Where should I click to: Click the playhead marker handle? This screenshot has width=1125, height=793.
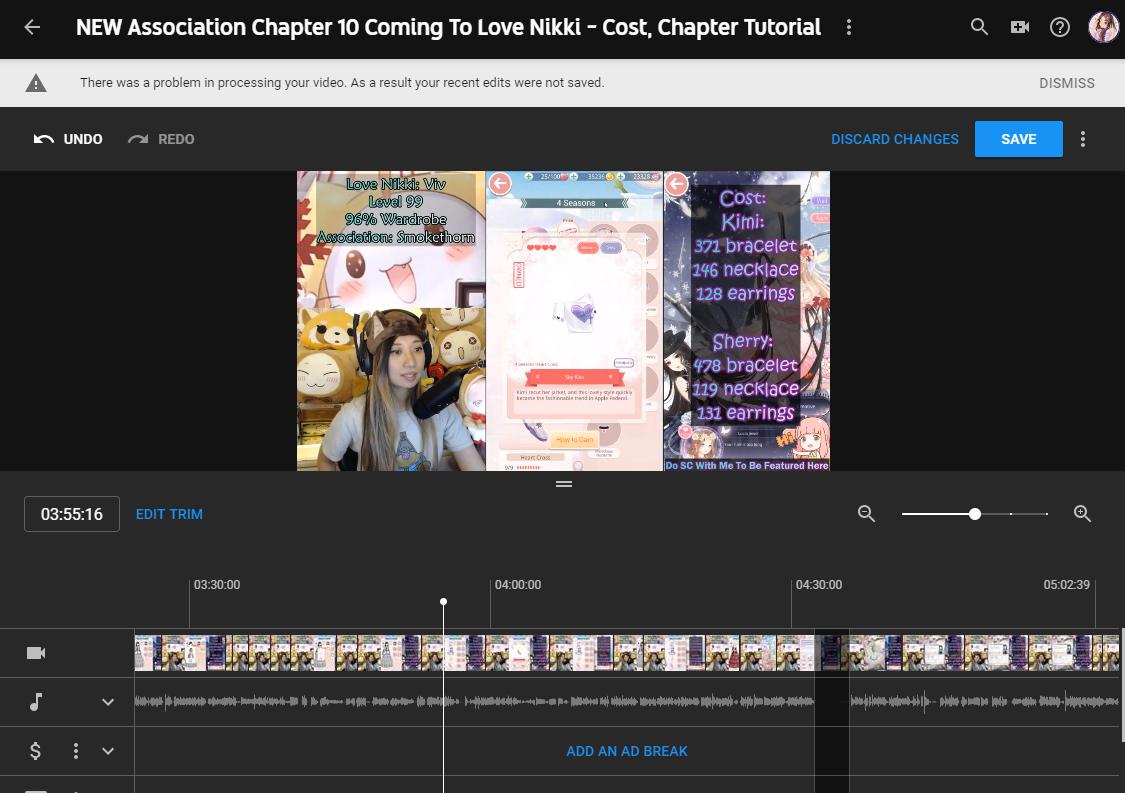point(443,601)
